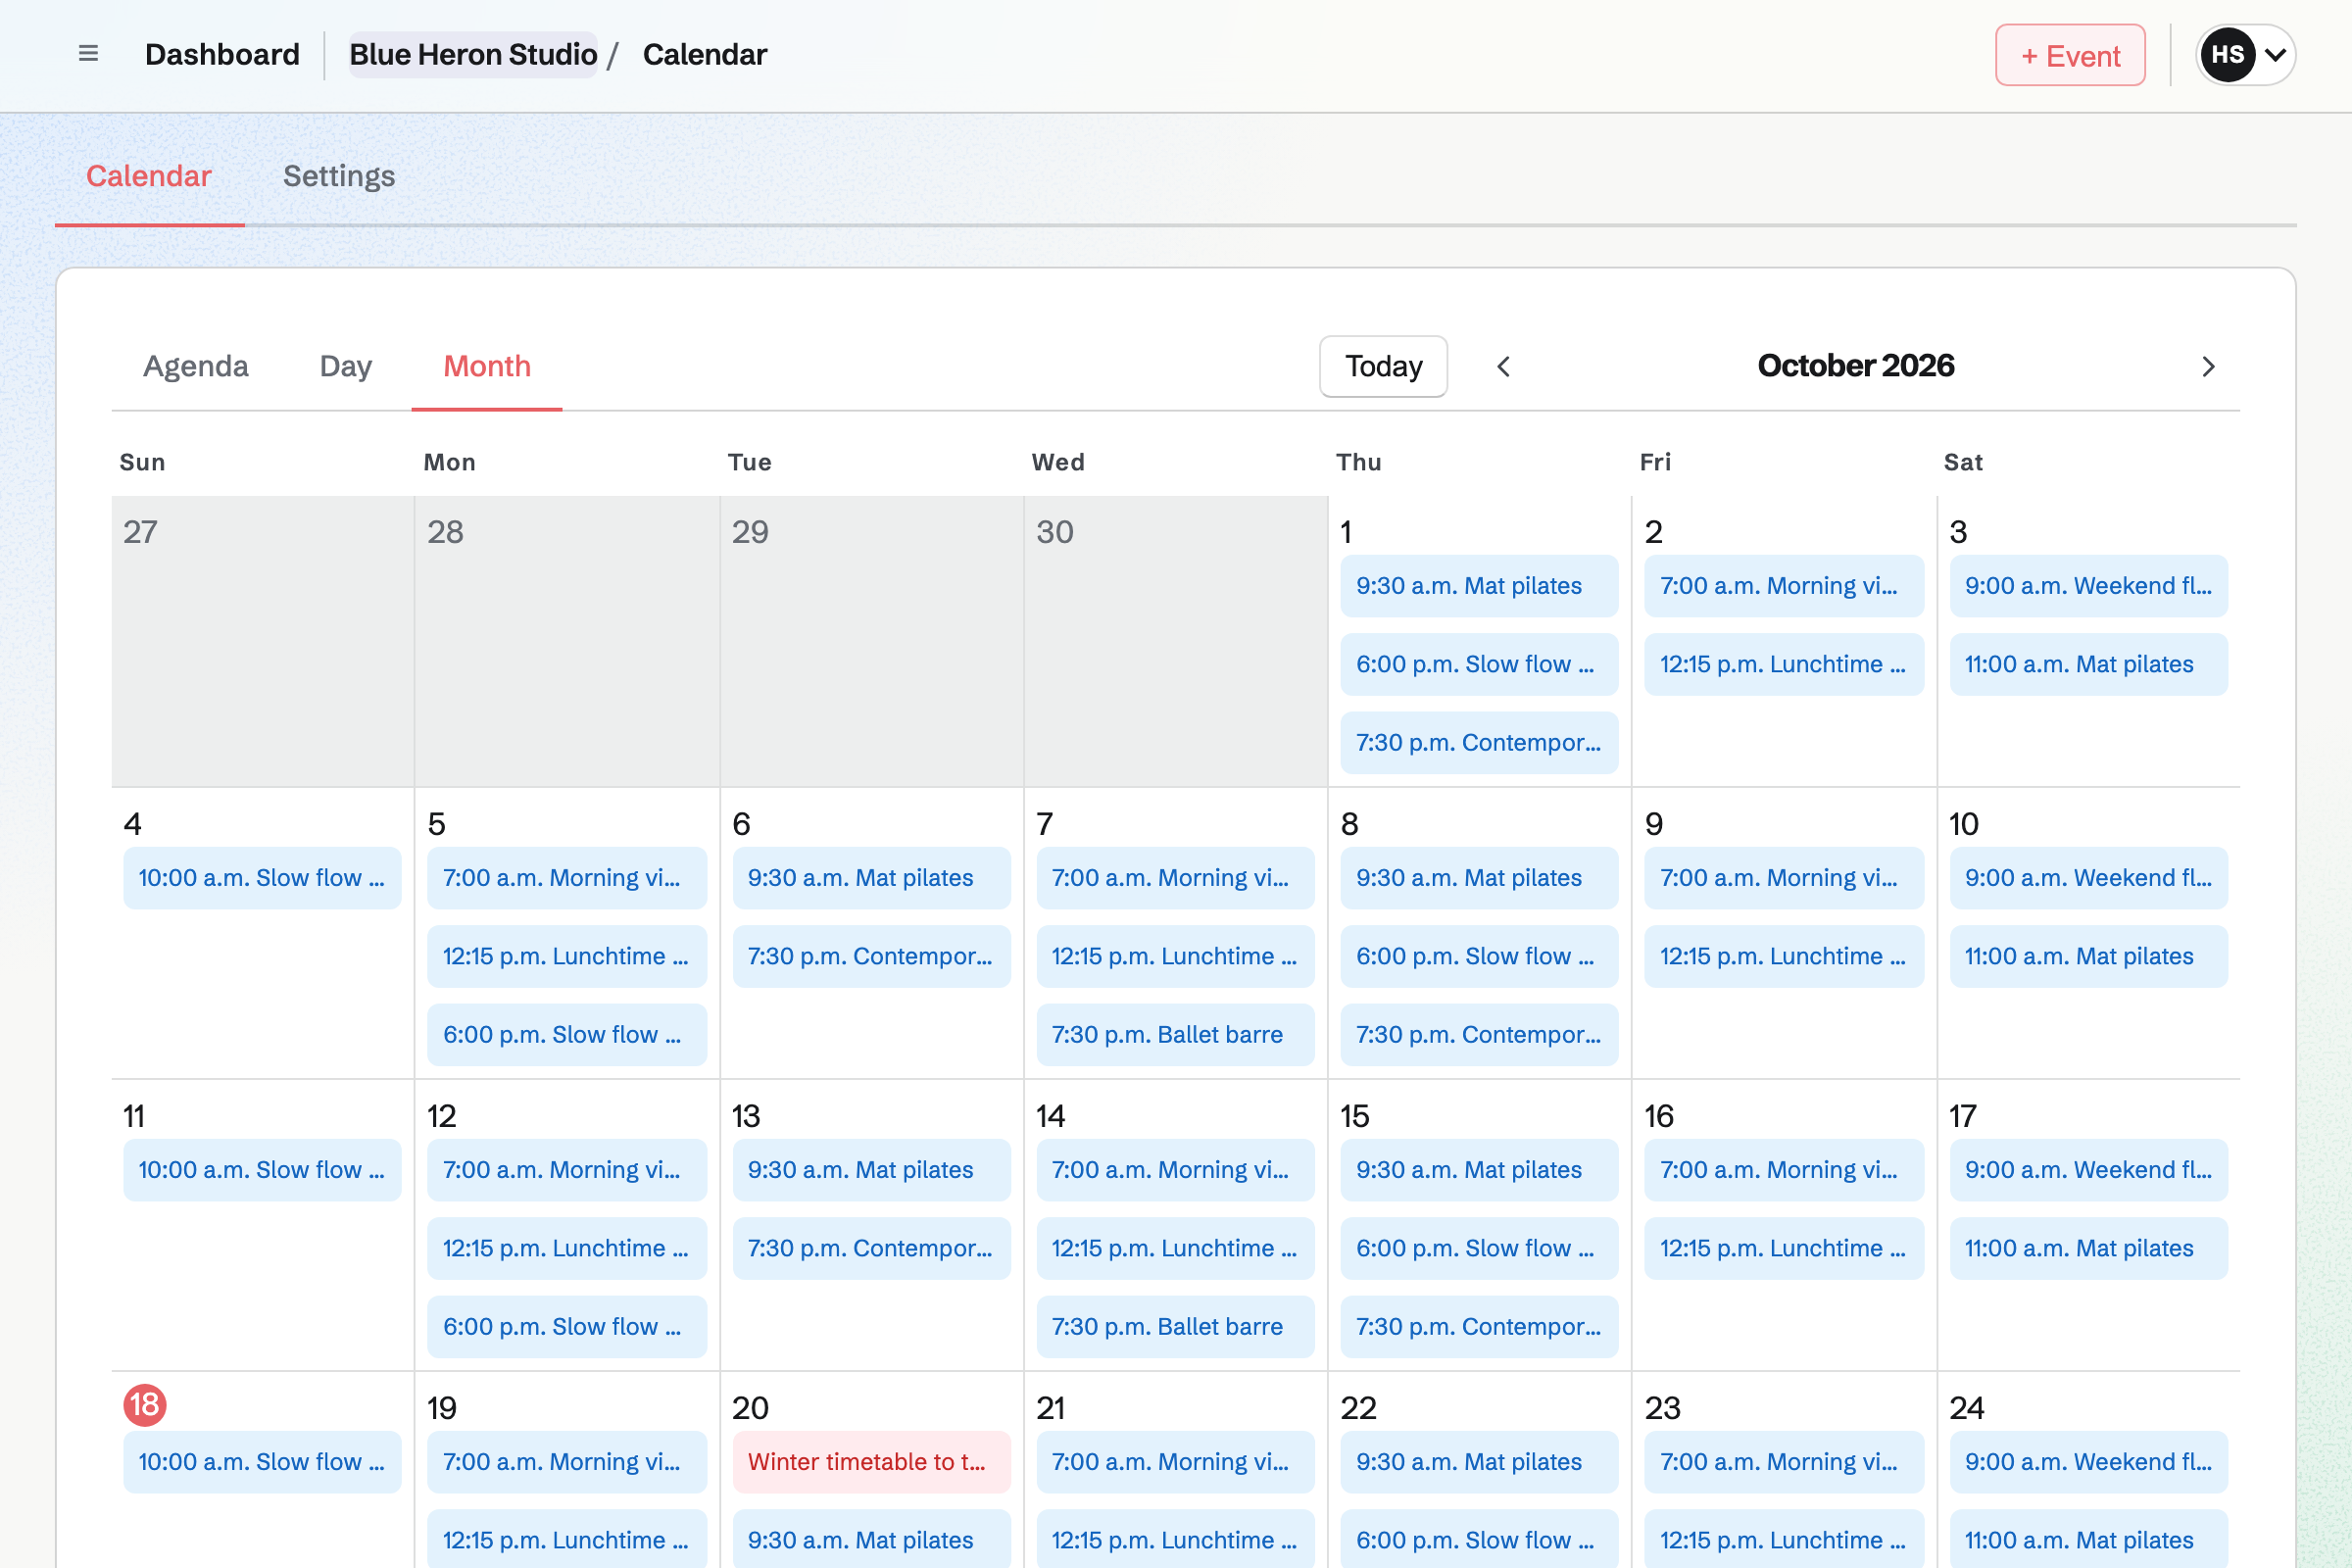
Task: Open 9:30 a.m. Mat pilates on October 13
Action: pyautogui.click(x=871, y=1170)
